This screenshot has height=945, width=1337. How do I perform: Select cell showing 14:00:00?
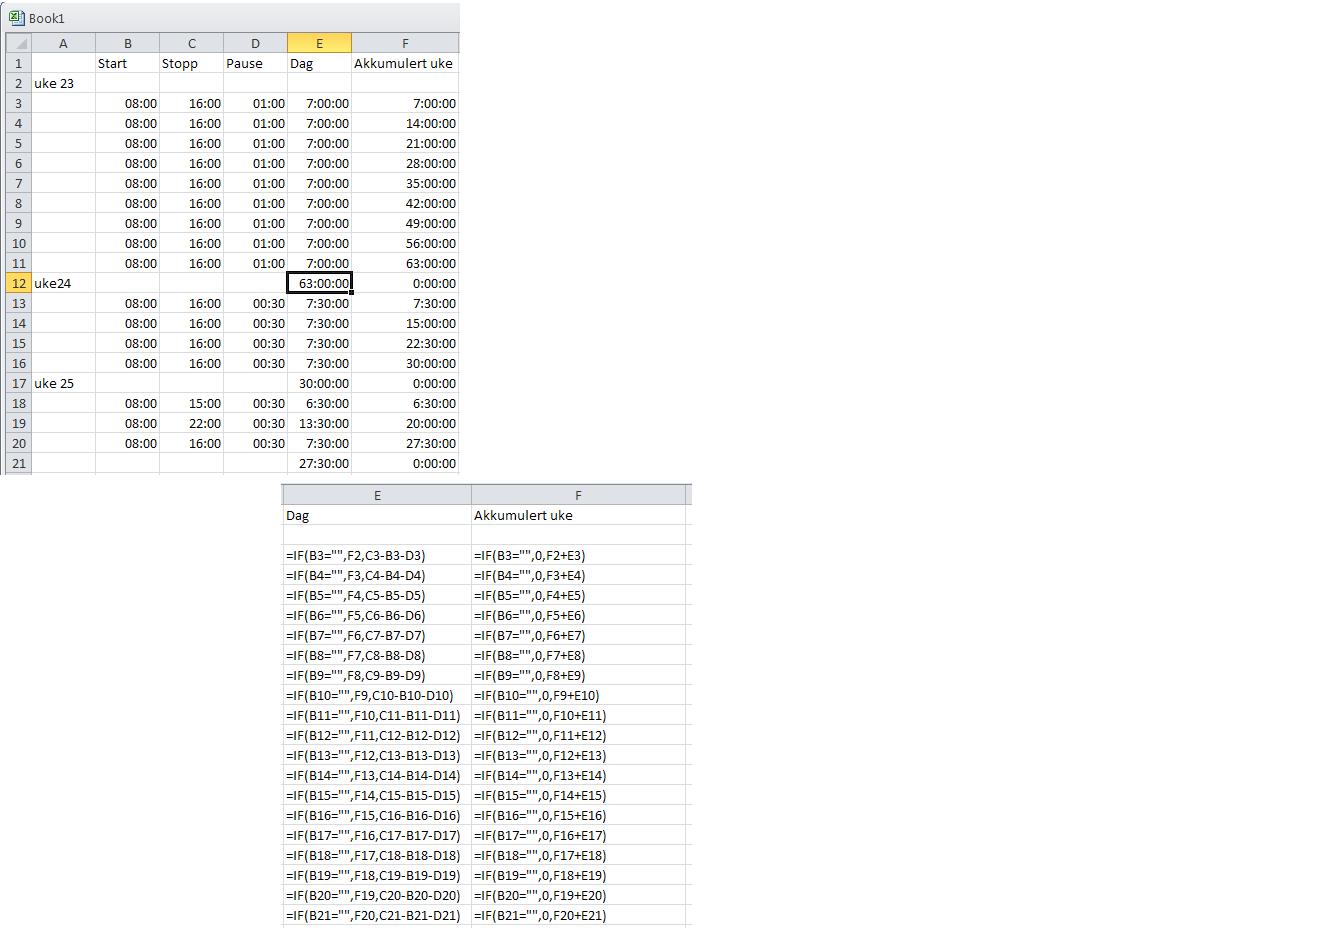pyautogui.click(x=405, y=123)
